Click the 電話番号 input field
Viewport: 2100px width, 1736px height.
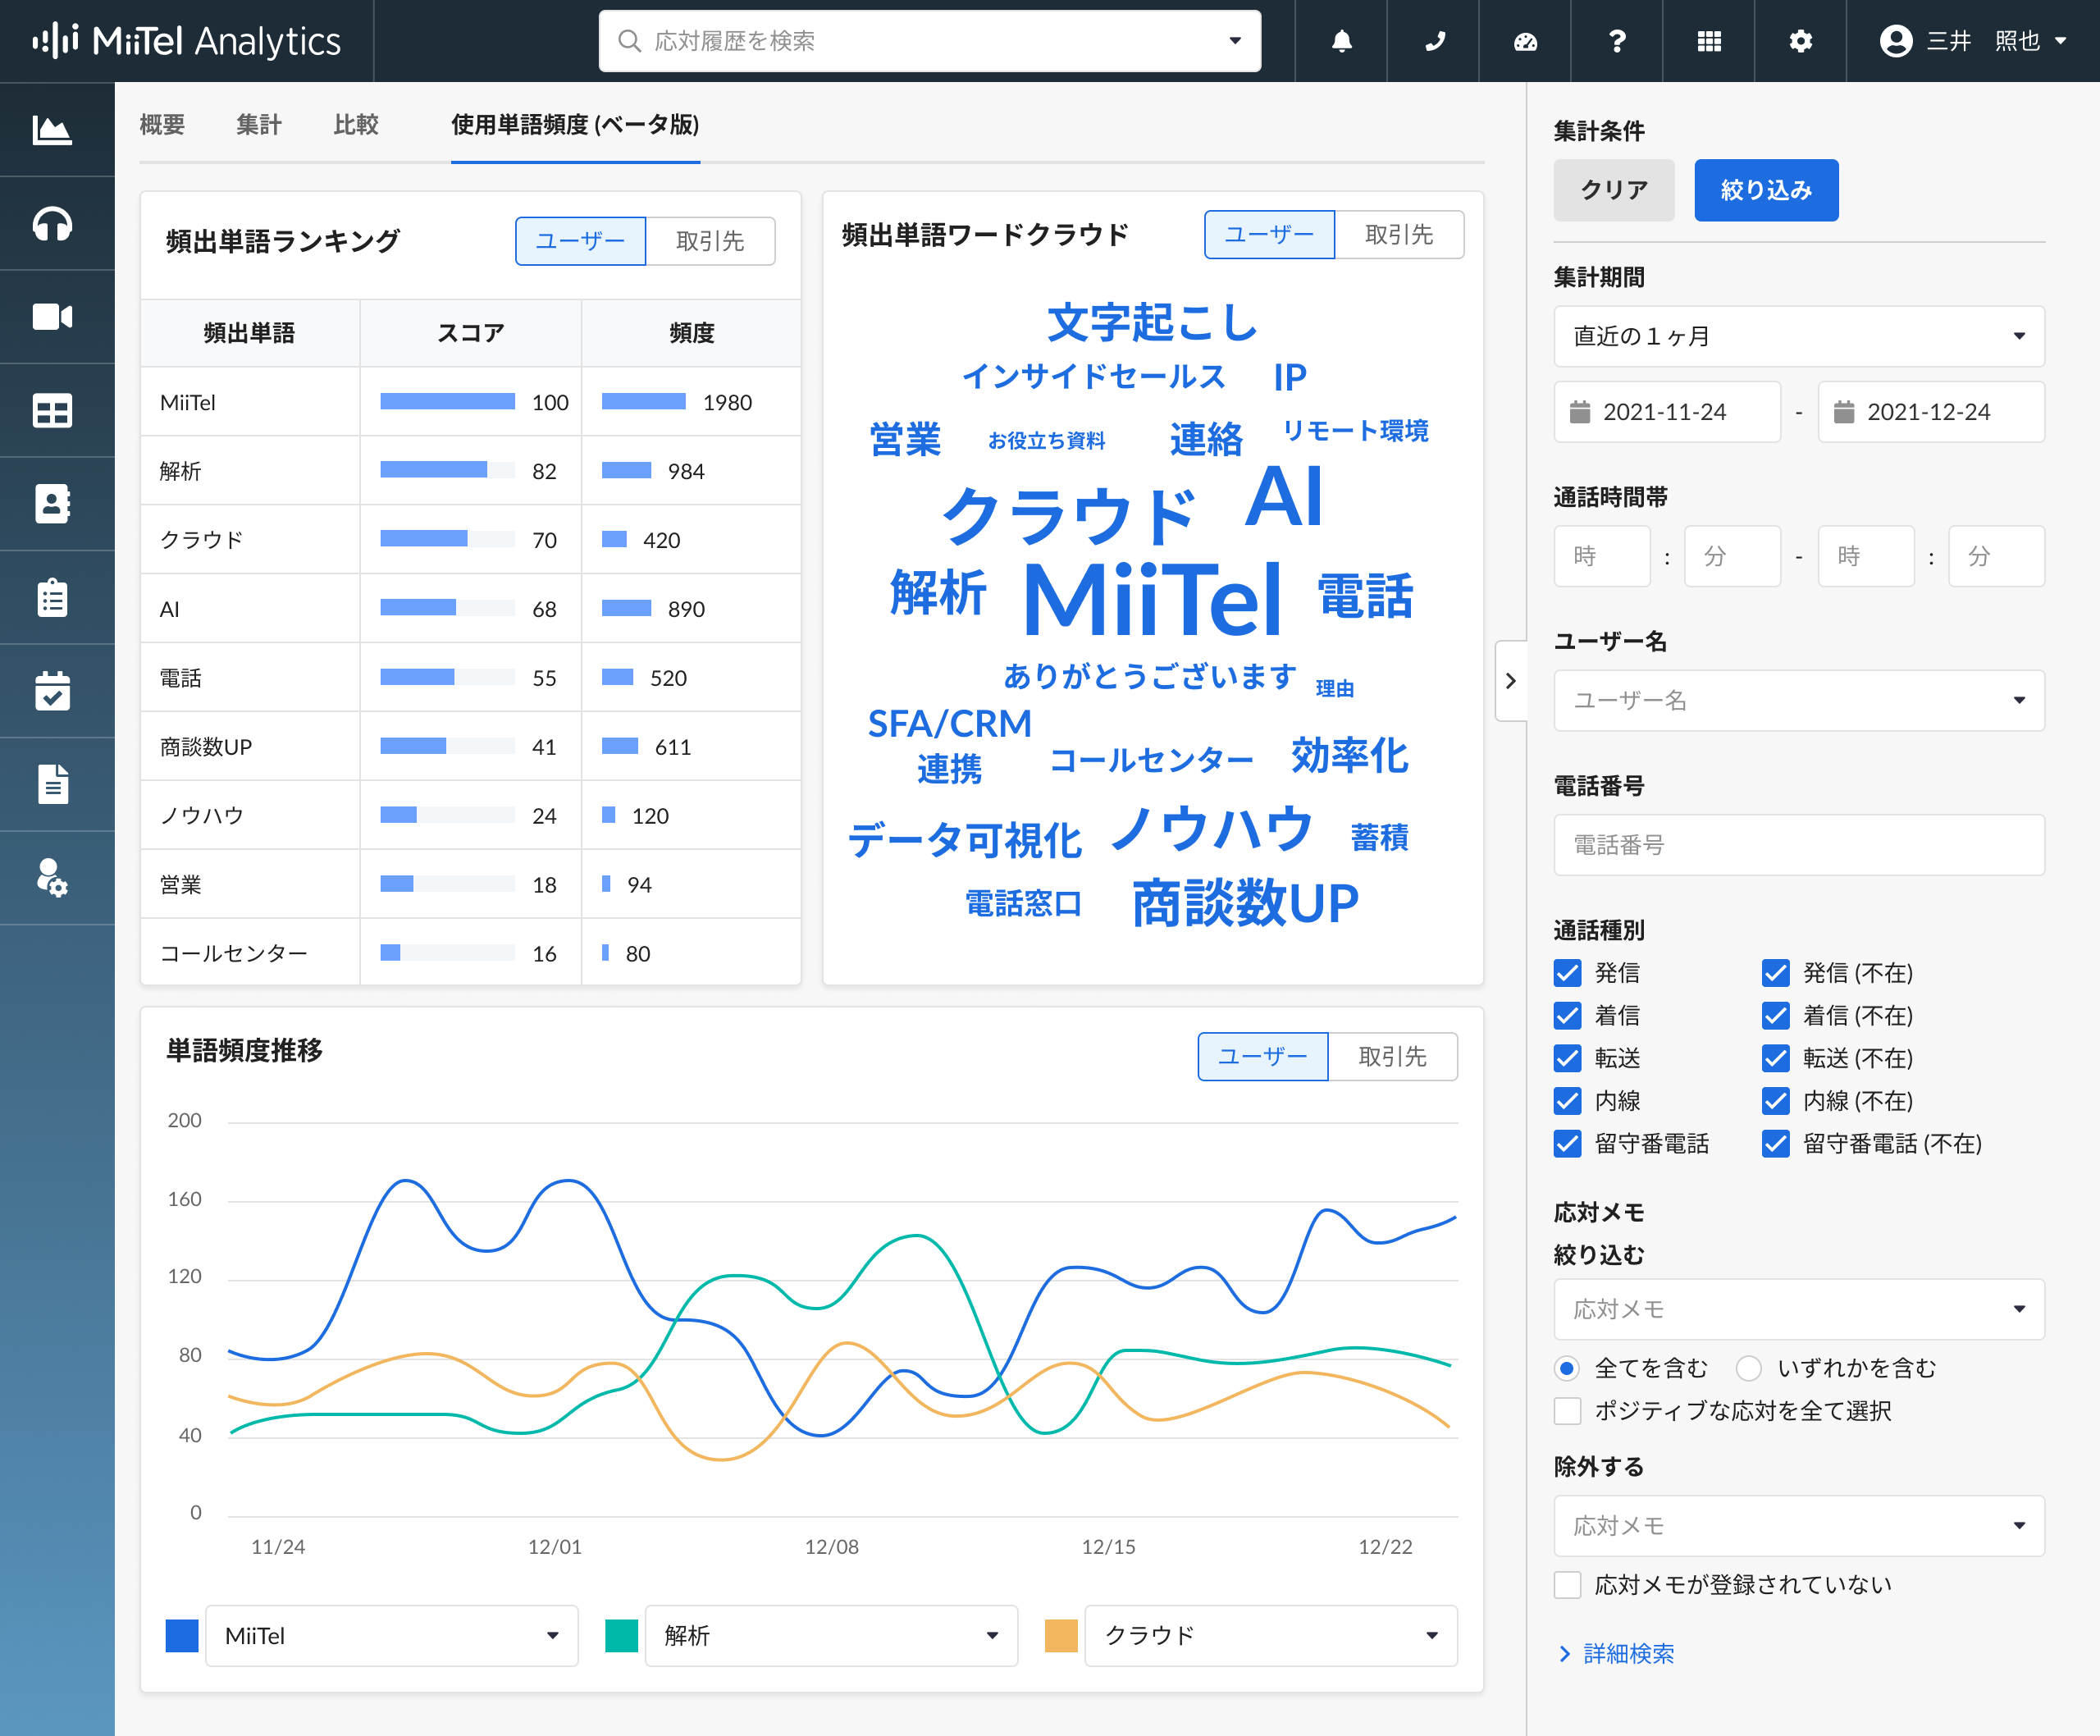(x=1798, y=845)
